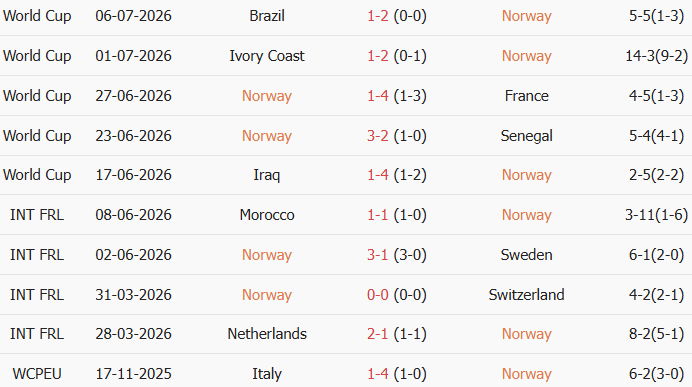Open the Italy team link
Screen dimensions: 692x387
(x=267, y=374)
